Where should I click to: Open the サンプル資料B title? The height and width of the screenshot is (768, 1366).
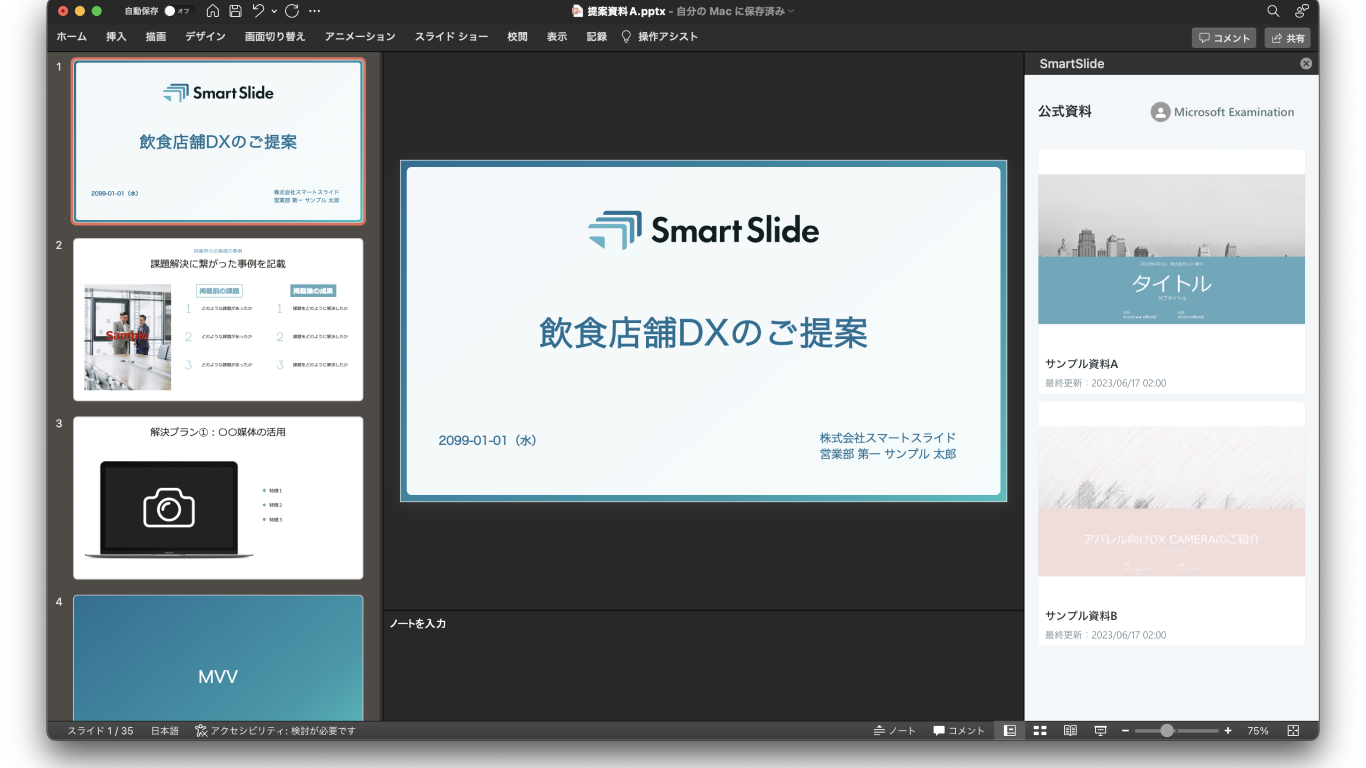click(1081, 616)
